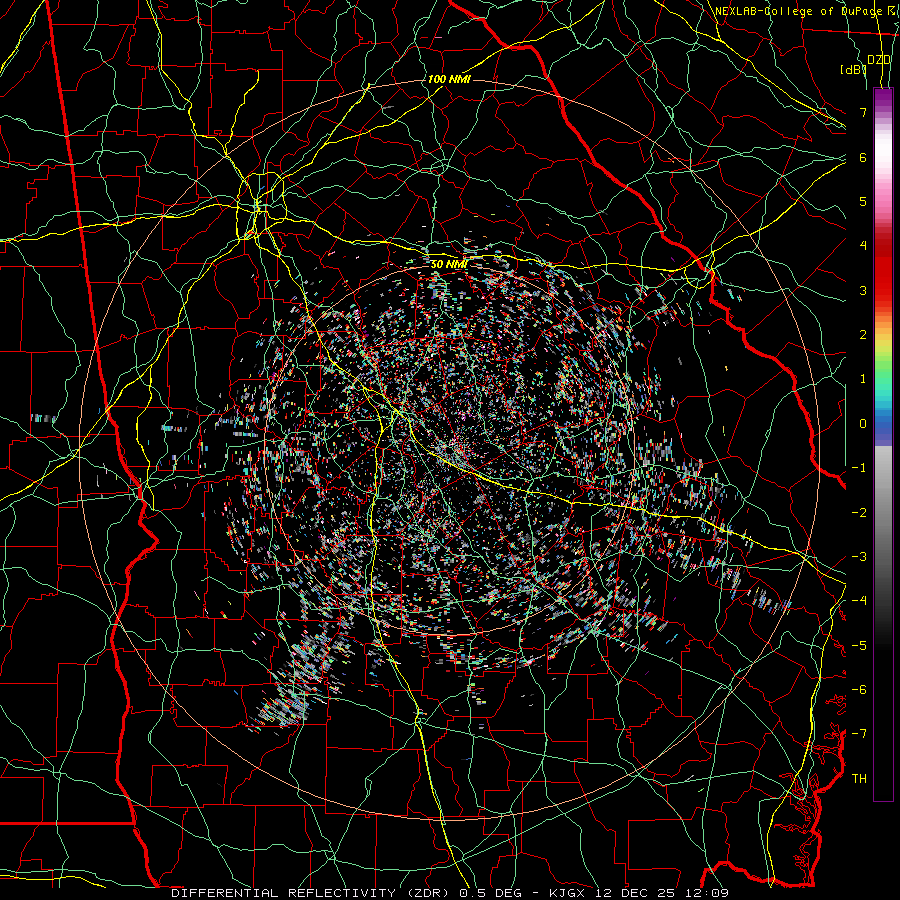900x900 pixels.
Task: Click the "6" value on the color scale
Action: point(863,157)
